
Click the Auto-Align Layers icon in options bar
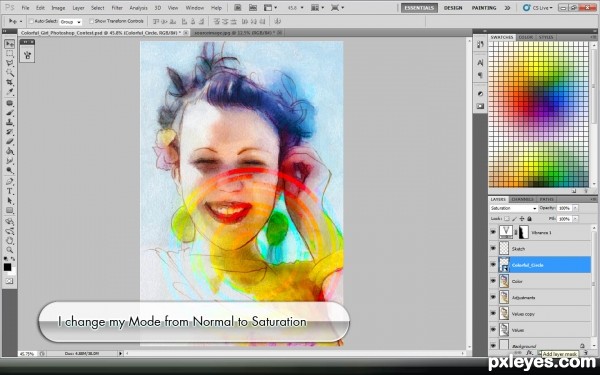pos(278,21)
